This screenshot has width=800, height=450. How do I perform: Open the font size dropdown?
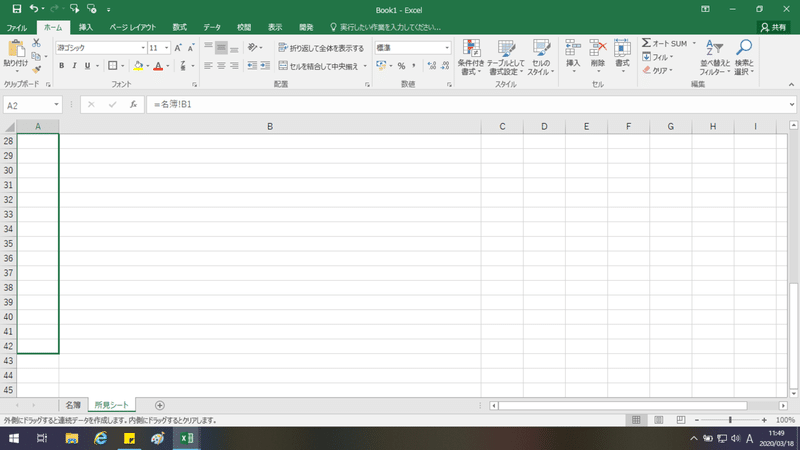click(166, 48)
